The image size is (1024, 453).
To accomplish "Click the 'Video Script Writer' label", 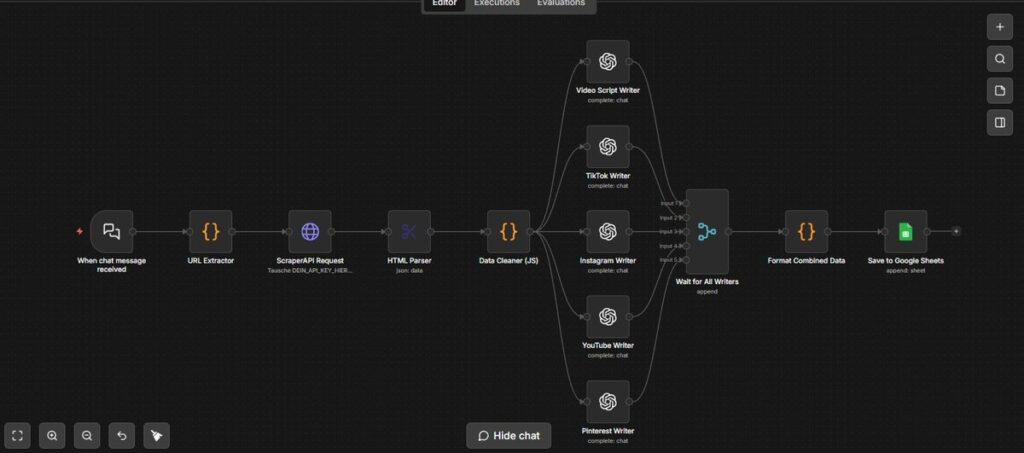I will click(x=608, y=91).
